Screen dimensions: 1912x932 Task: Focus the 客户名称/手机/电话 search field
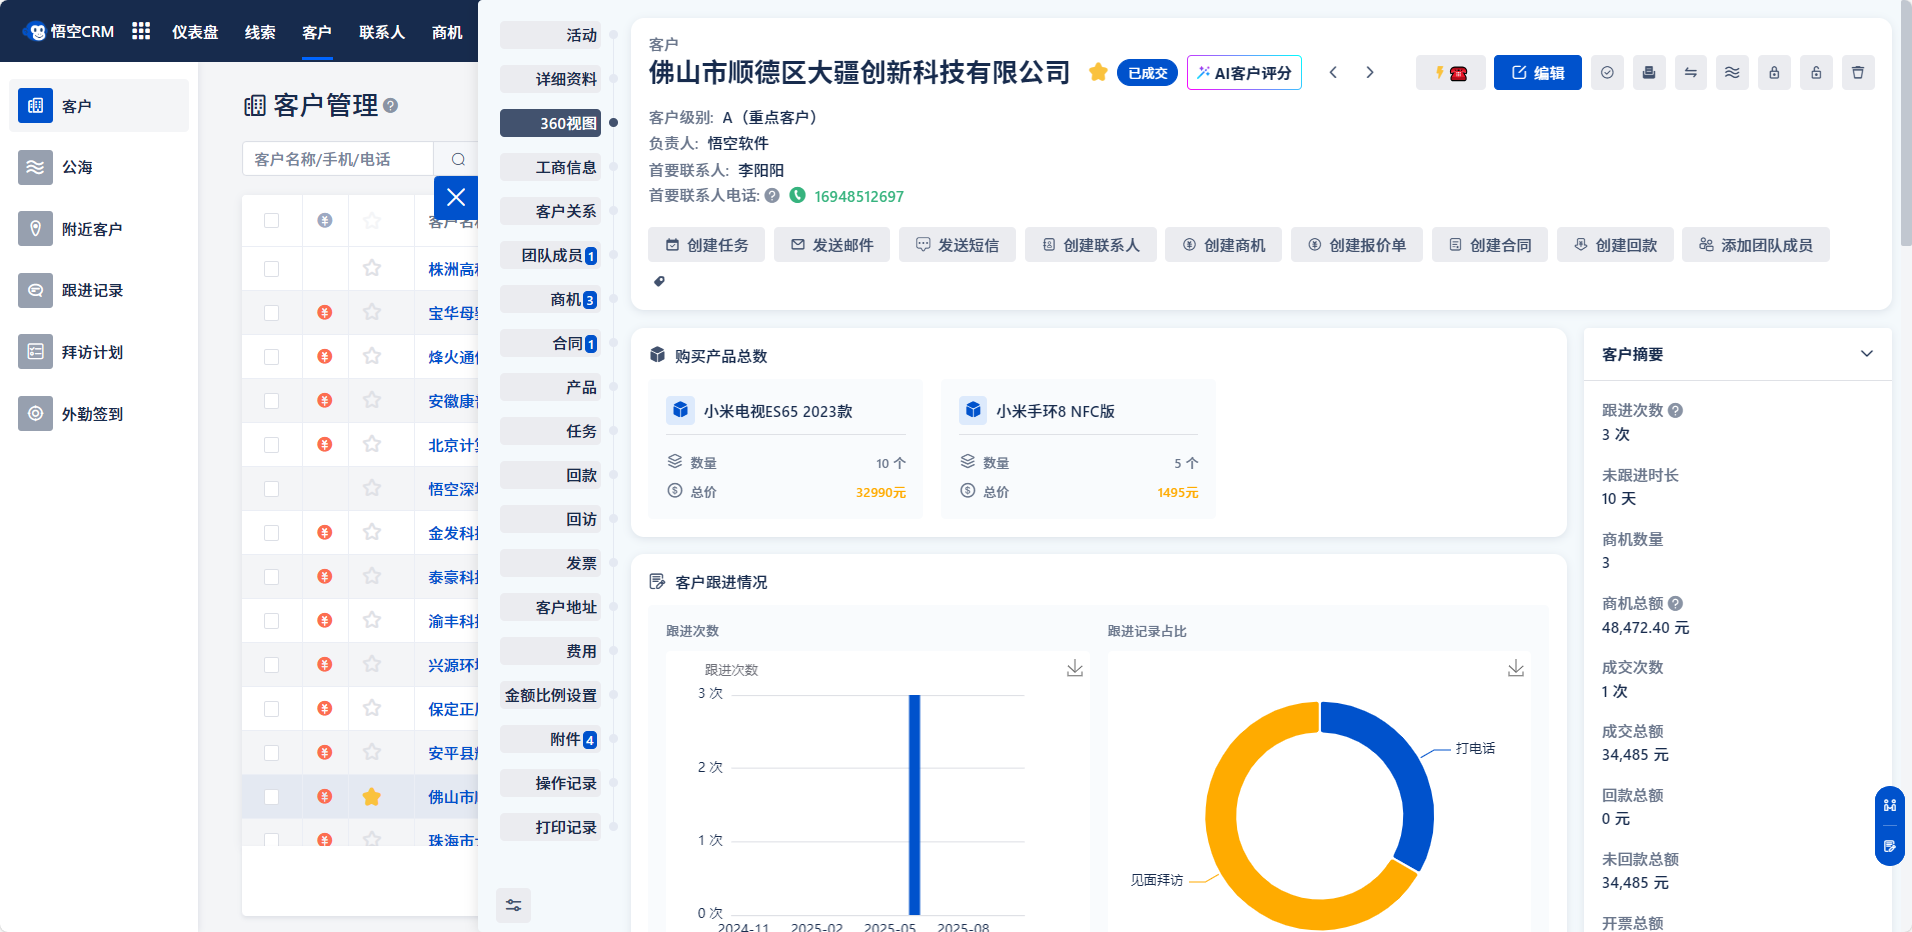pyautogui.click(x=338, y=159)
